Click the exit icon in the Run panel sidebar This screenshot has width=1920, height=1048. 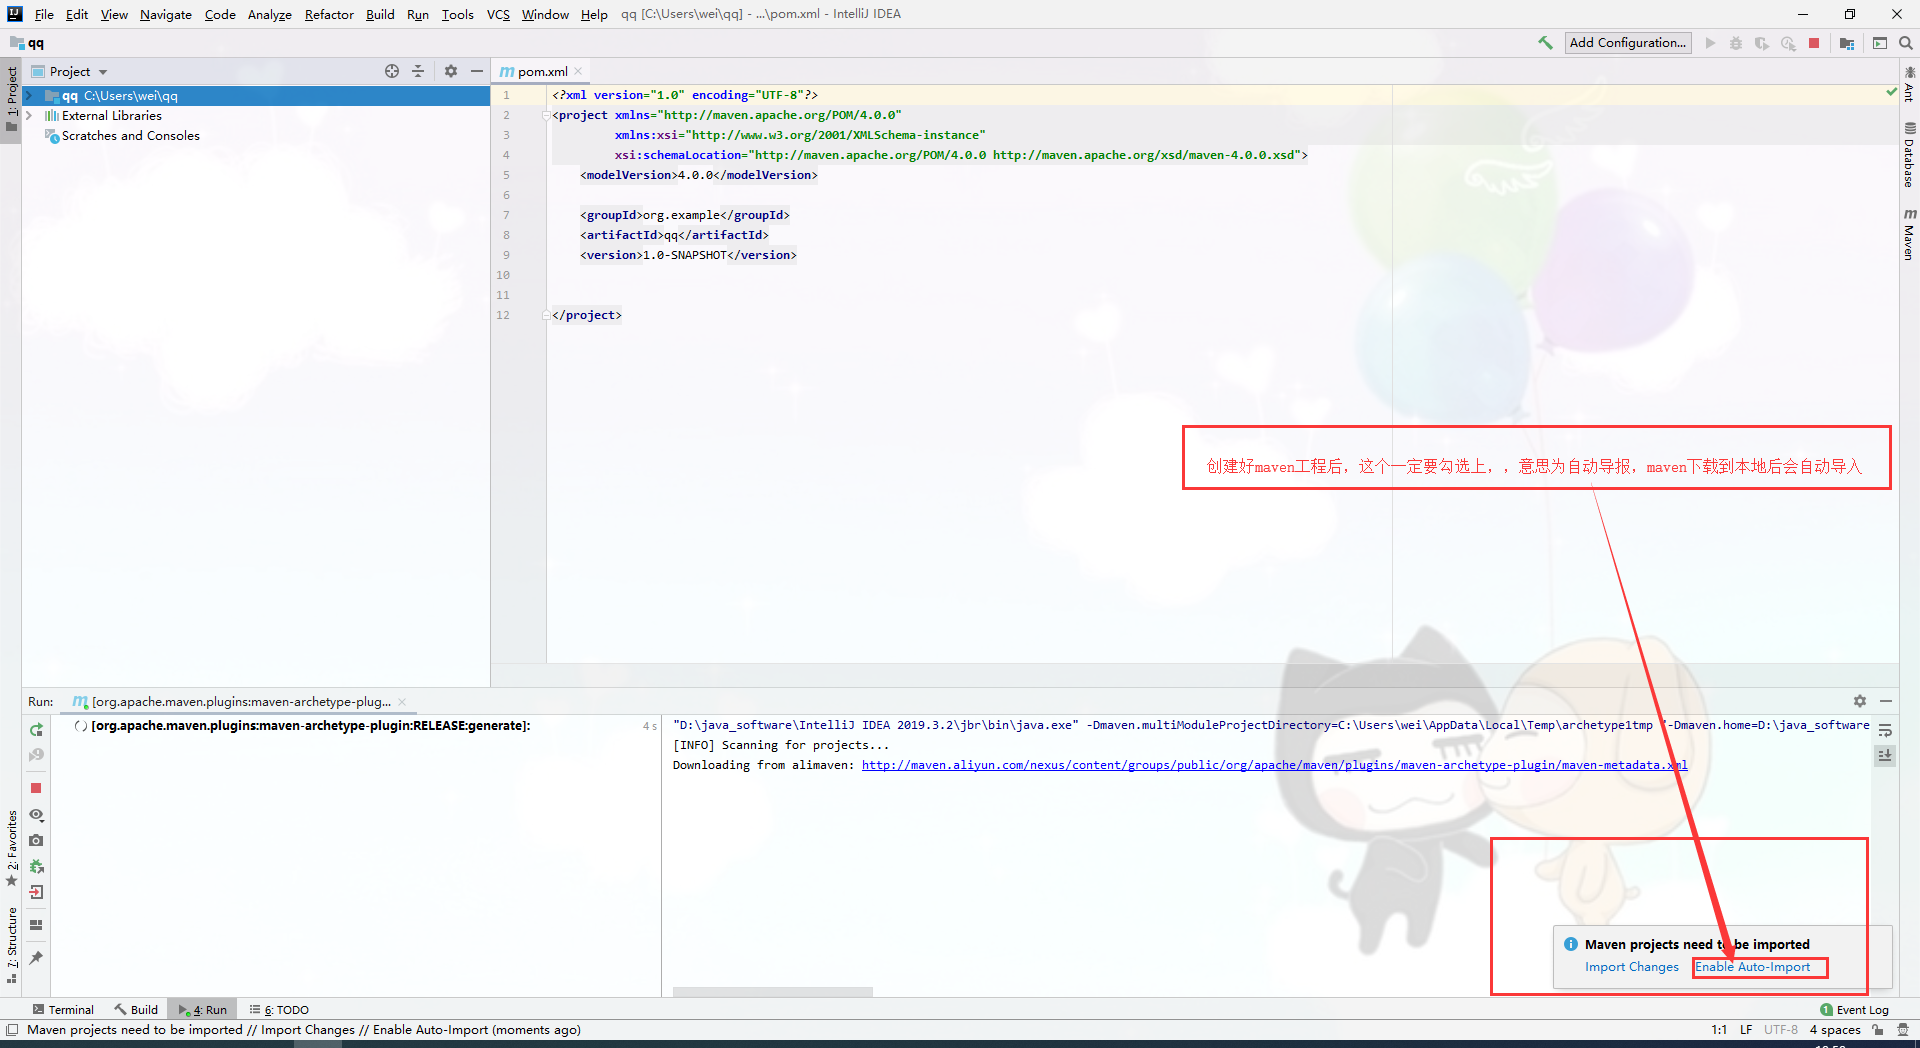point(36,892)
